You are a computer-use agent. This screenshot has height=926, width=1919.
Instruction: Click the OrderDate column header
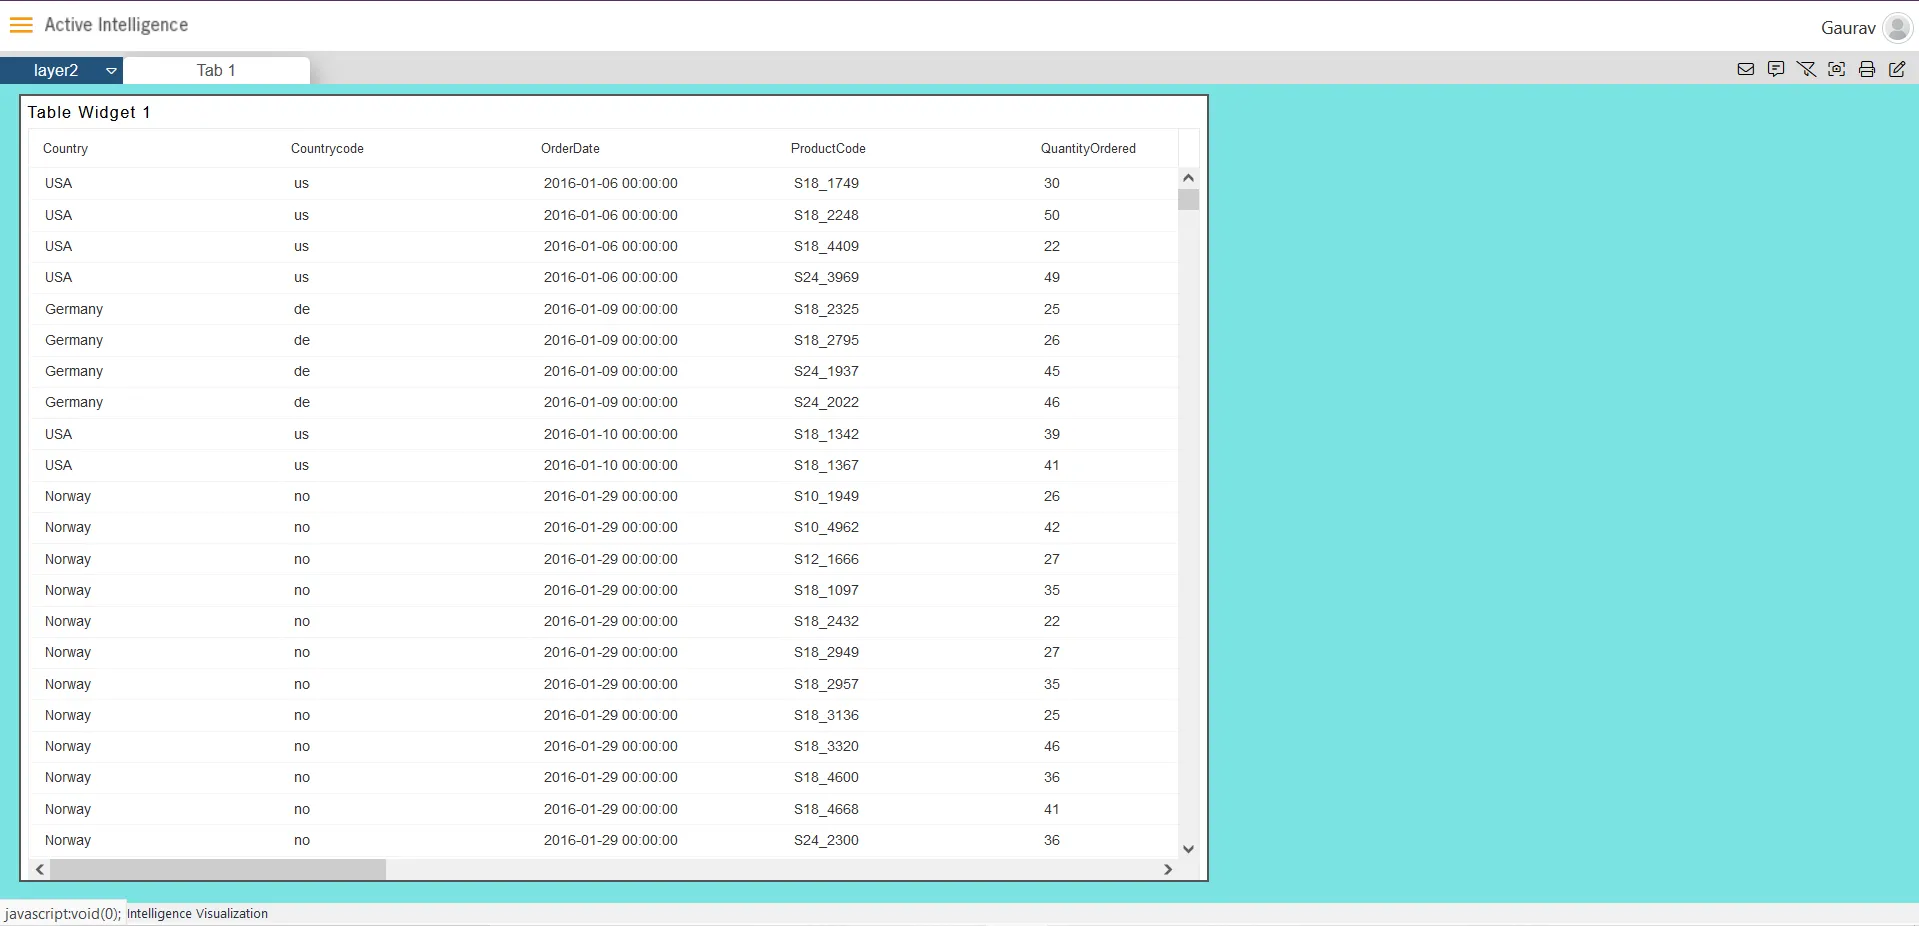coord(570,149)
